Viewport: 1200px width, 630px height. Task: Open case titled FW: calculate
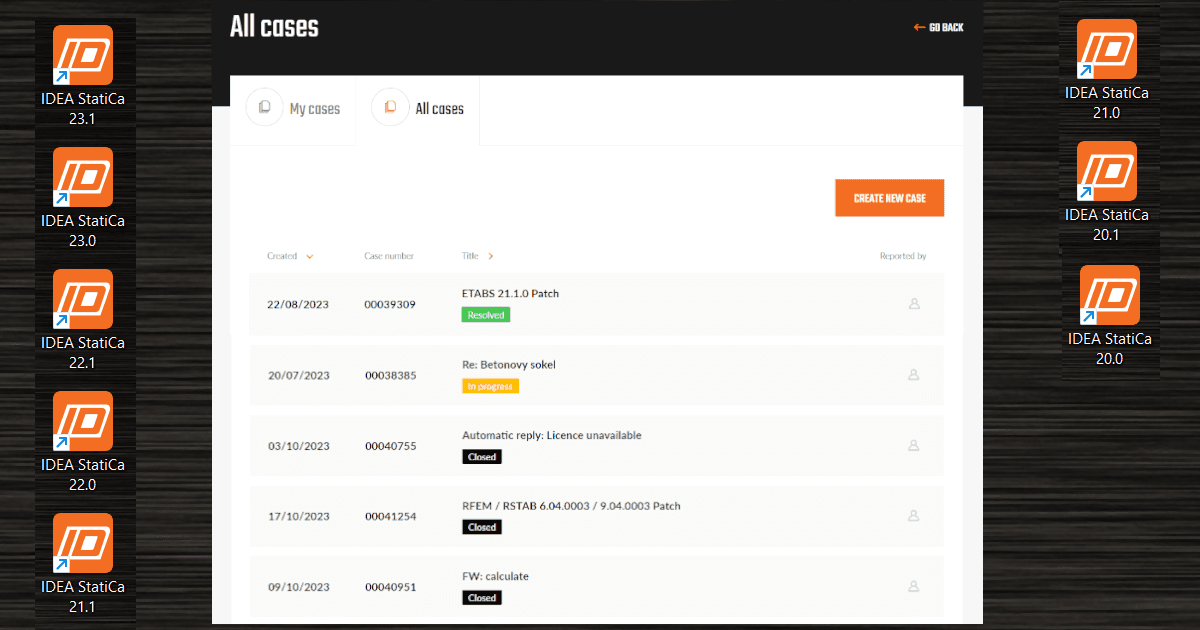click(x=495, y=576)
